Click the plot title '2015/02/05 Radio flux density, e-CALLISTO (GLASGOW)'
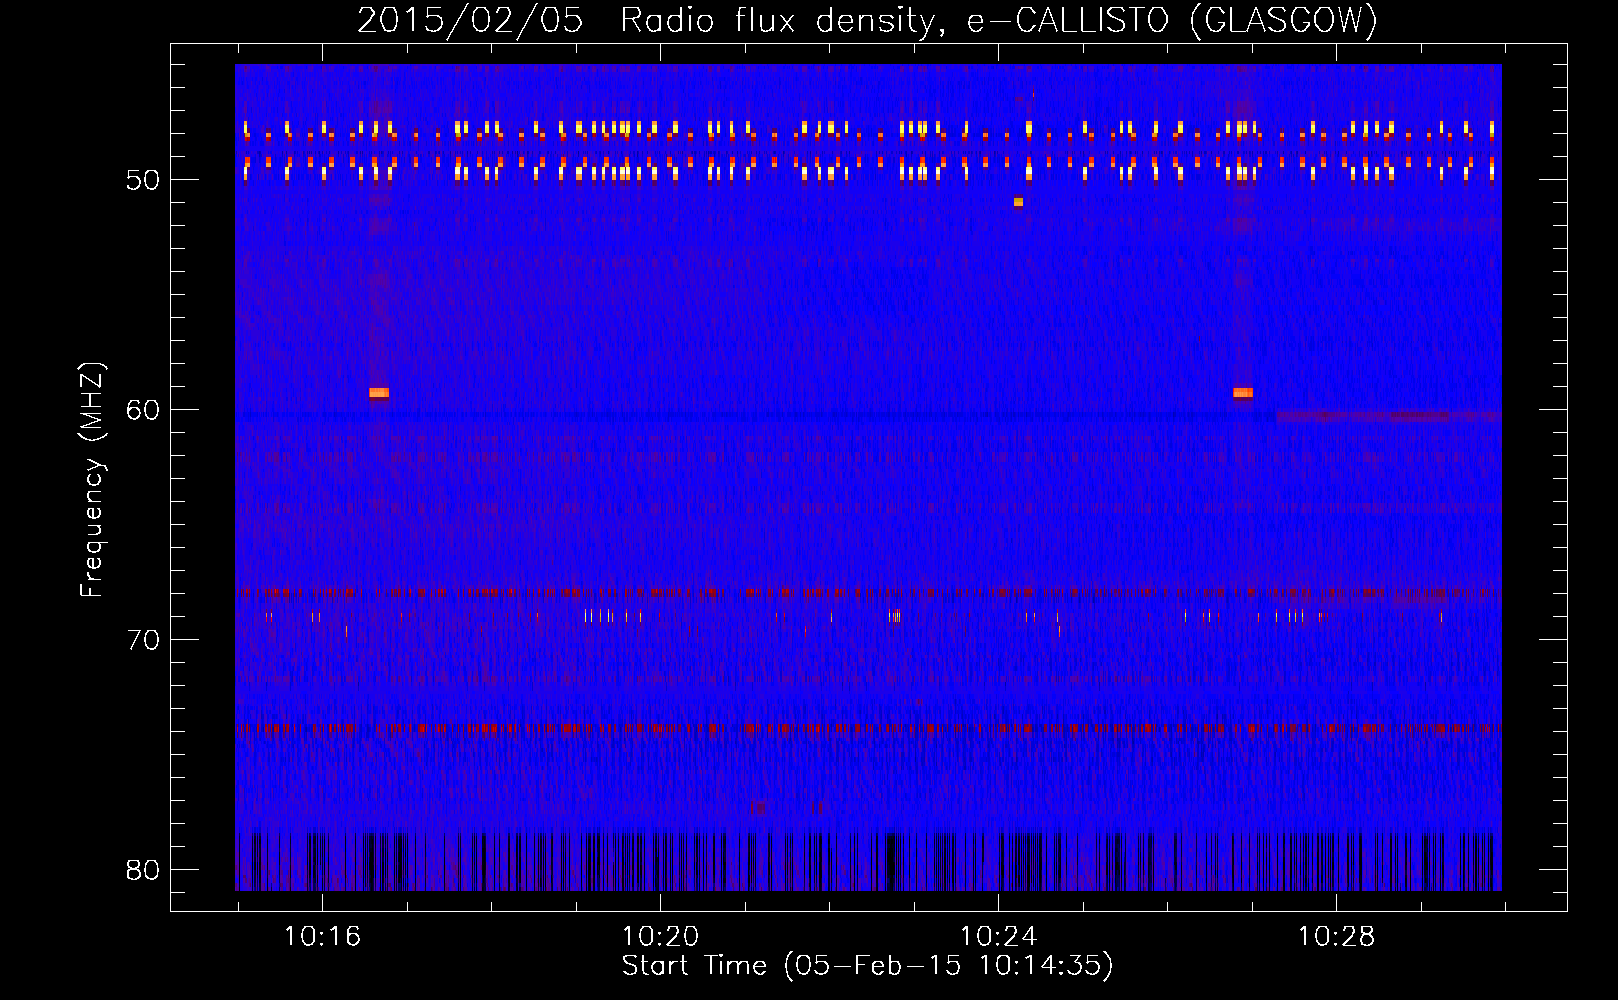The image size is (1618, 1000). (x=868, y=20)
